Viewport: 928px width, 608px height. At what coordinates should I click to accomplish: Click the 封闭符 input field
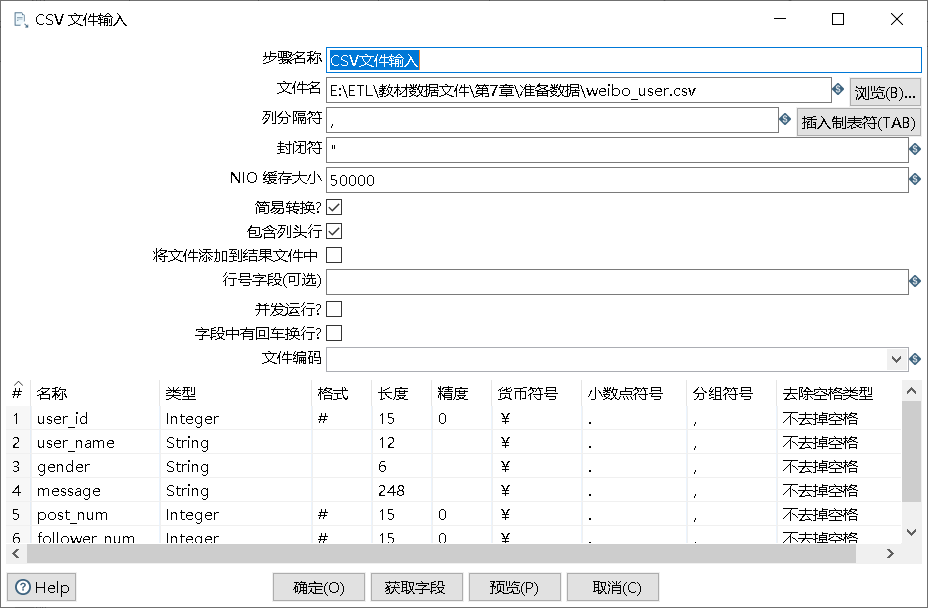tap(617, 150)
